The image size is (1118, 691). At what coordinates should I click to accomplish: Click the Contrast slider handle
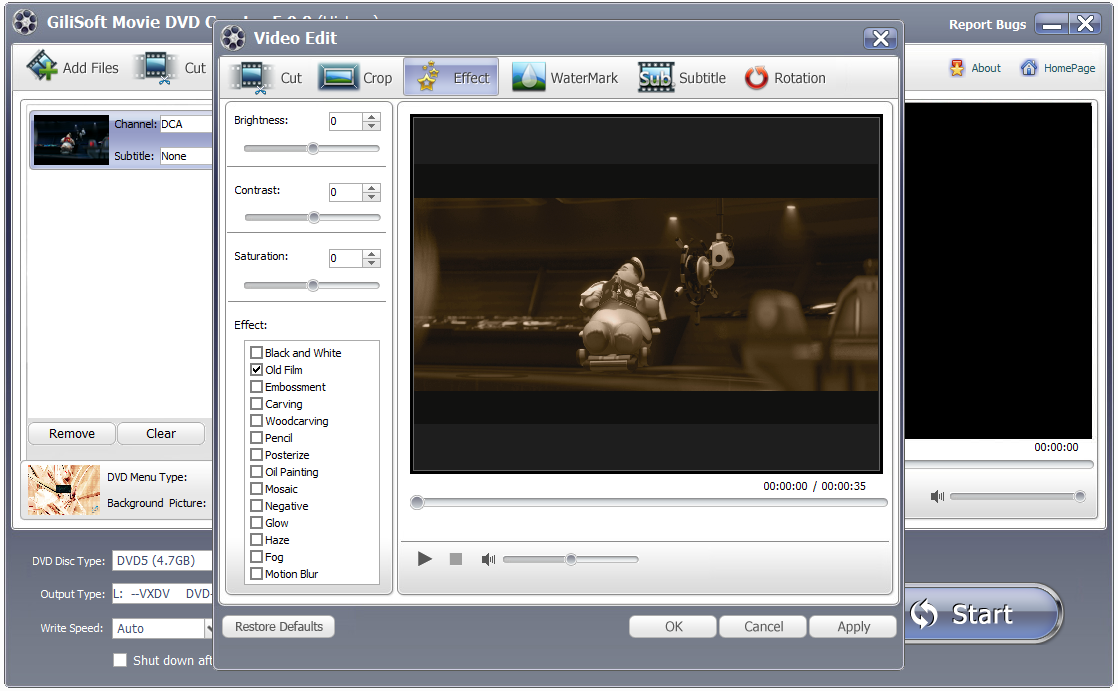click(x=313, y=217)
